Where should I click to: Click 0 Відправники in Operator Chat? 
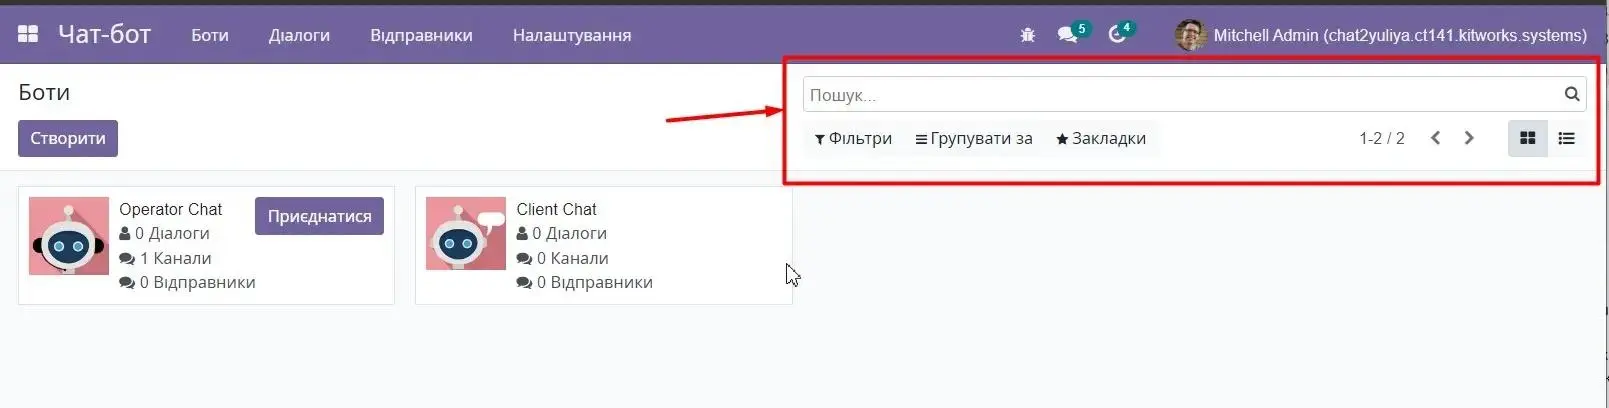pyautogui.click(x=187, y=282)
